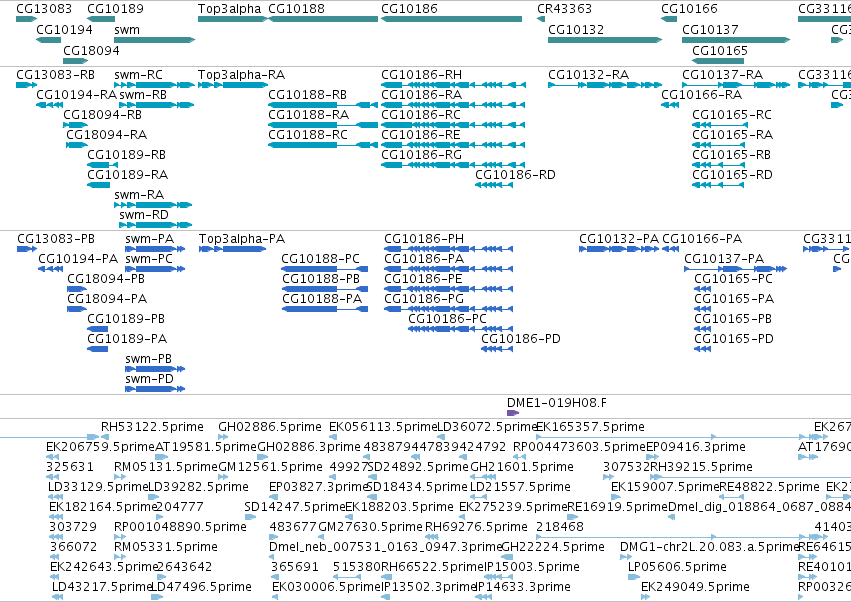851x602 pixels.
Task: Select transcript swm-RC
Action: [x=138, y=74]
